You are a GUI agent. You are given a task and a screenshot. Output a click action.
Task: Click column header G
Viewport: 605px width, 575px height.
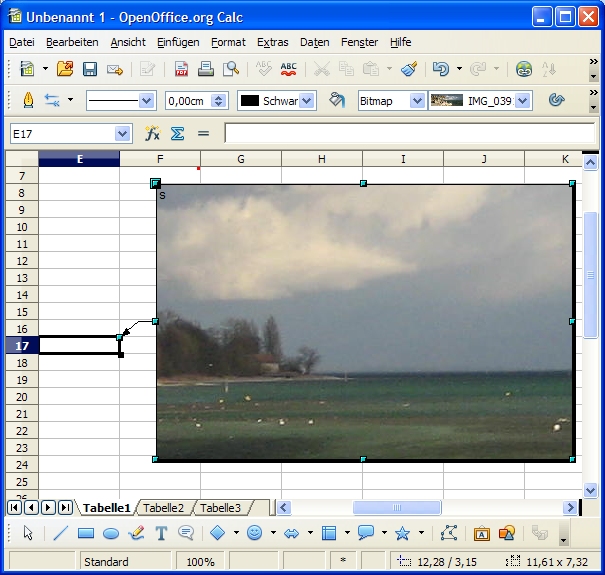point(241,159)
